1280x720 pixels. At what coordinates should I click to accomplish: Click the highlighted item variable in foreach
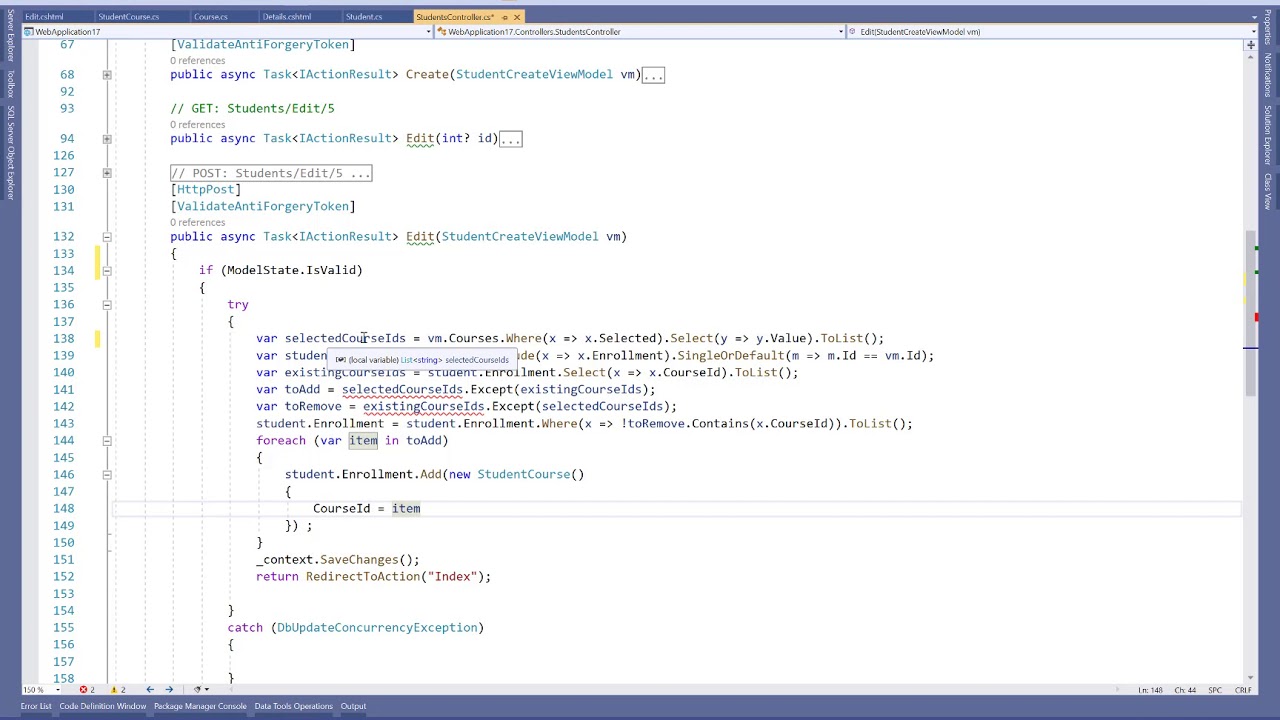pyautogui.click(x=363, y=440)
